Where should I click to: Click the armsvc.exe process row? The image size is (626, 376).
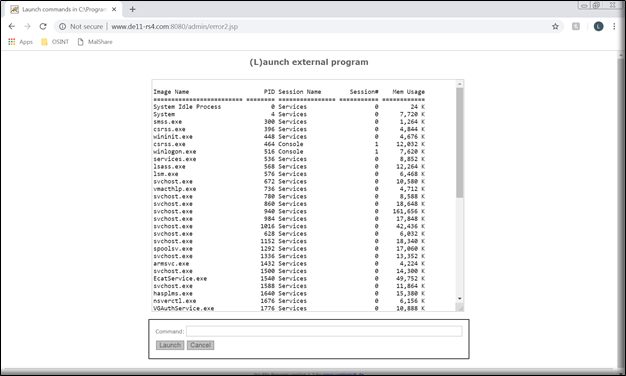[289, 263]
